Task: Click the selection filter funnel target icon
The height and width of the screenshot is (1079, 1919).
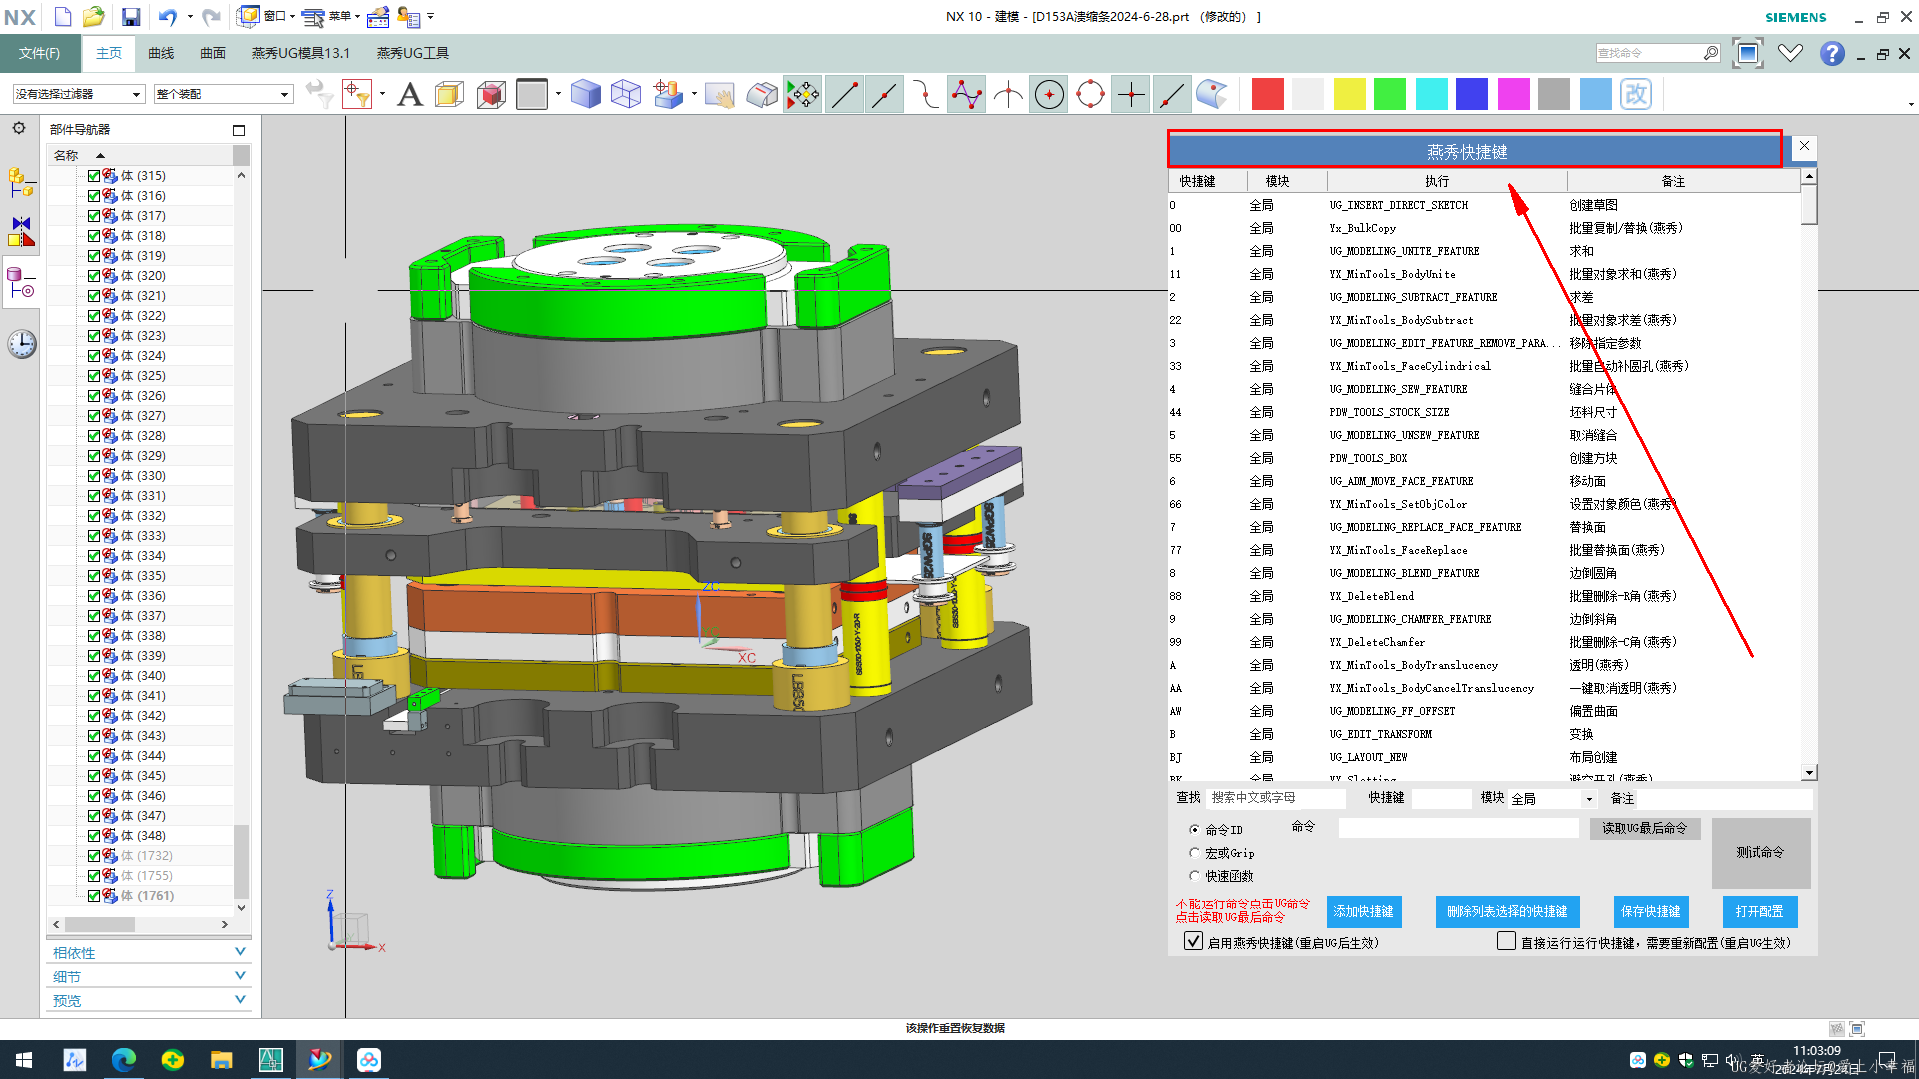Action: pyautogui.click(x=357, y=94)
